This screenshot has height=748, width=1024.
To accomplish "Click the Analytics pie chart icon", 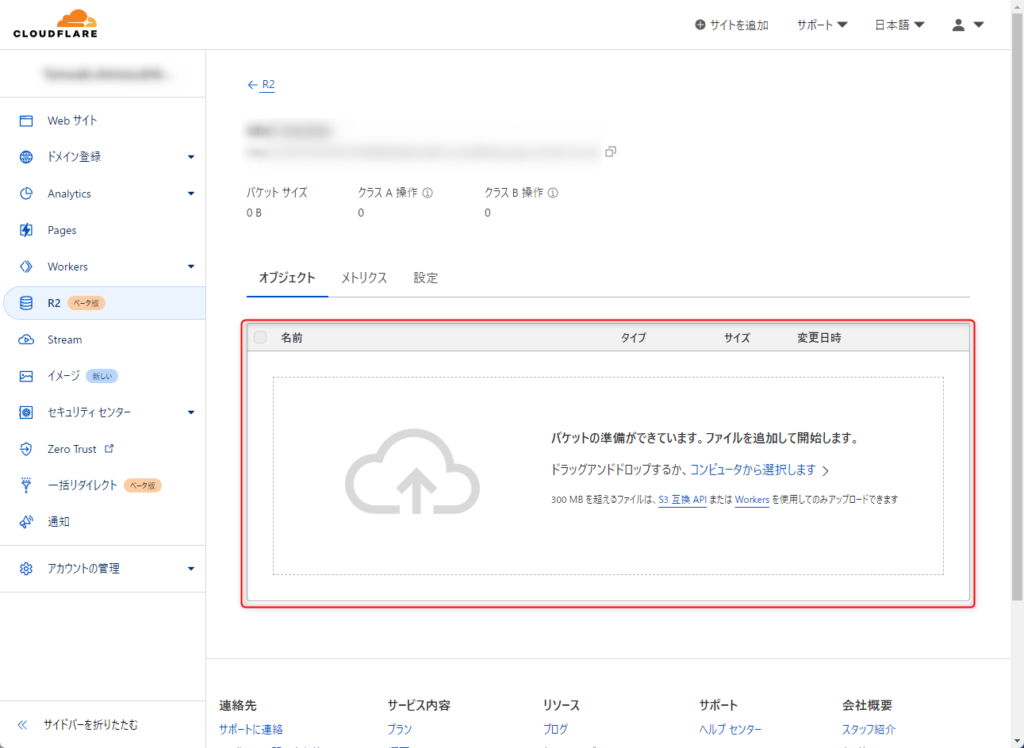I will 26,193.
